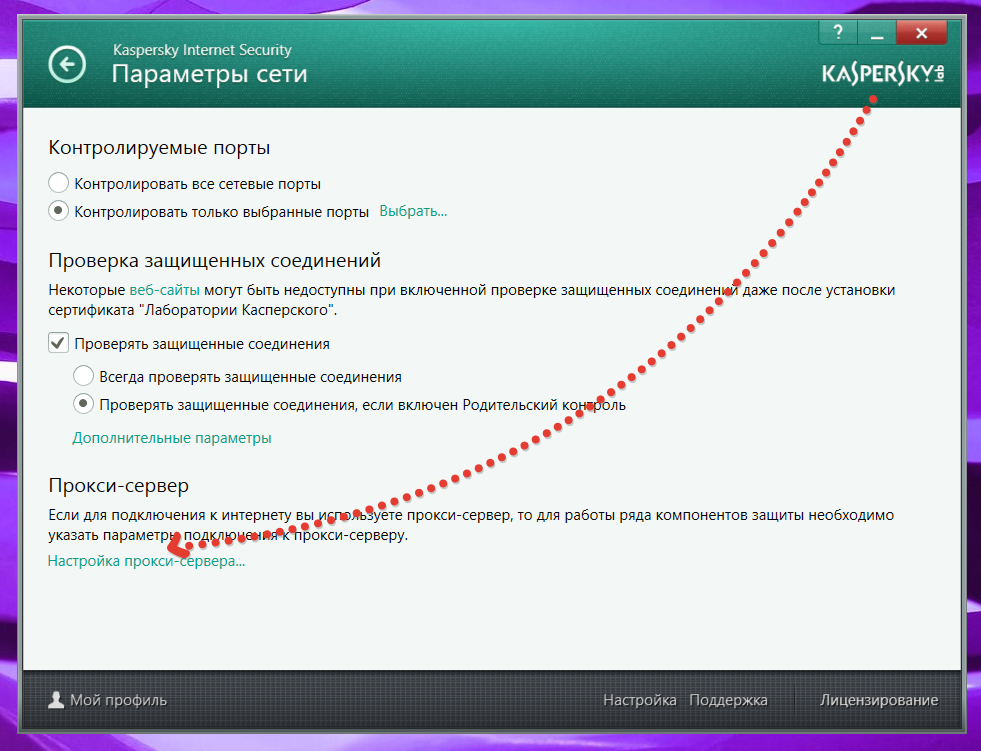Select 'Всегда проверять защищенные соединения' radio button
The image size is (981, 751).
pyautogui.click(x=83, y=376)
